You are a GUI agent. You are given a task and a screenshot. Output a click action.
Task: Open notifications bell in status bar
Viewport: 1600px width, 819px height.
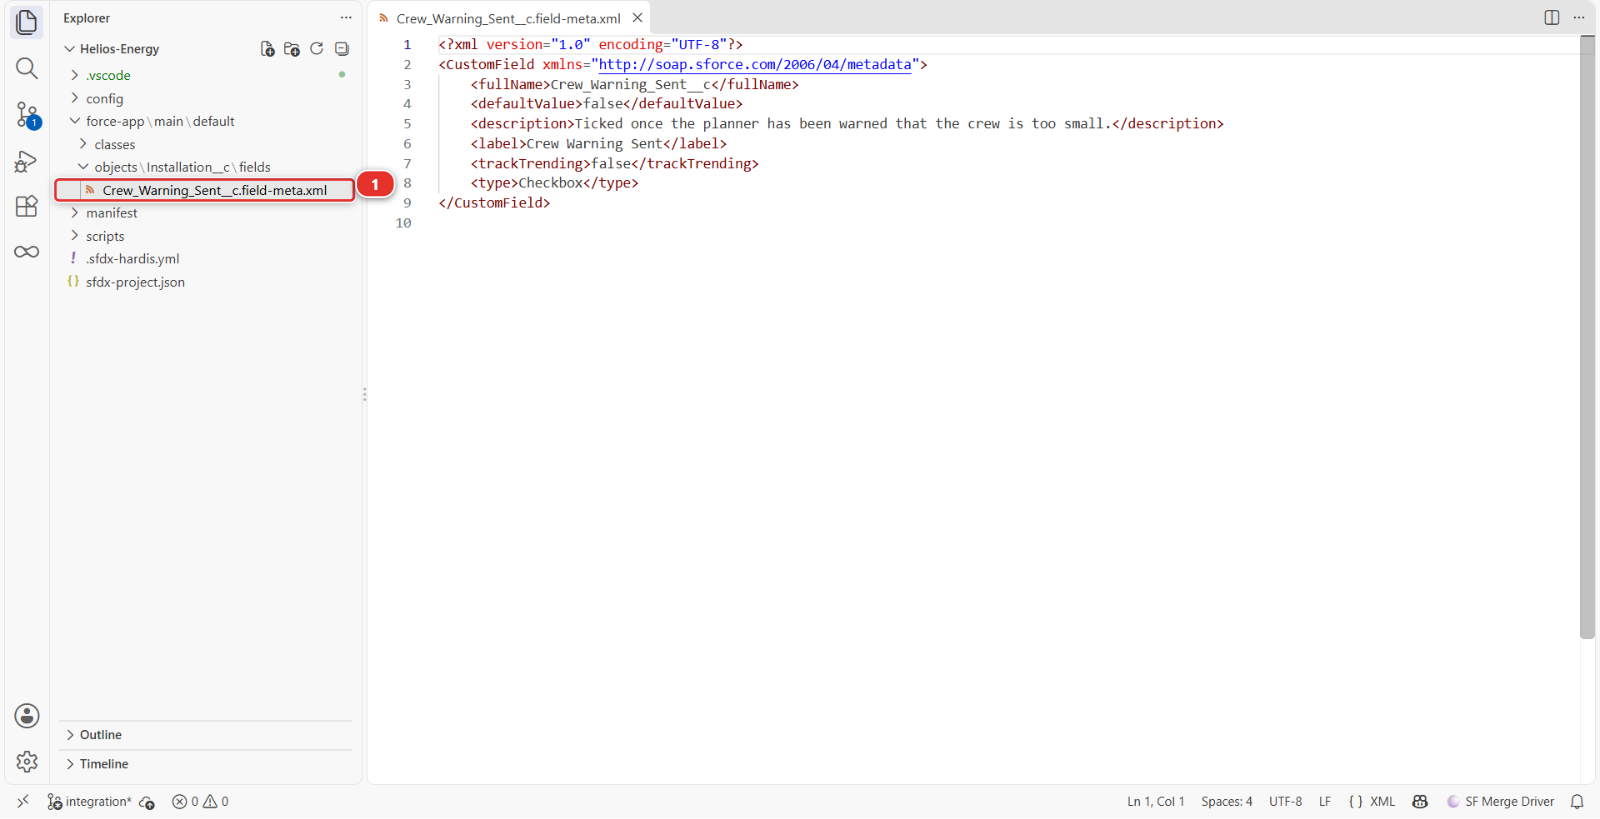1577,802
